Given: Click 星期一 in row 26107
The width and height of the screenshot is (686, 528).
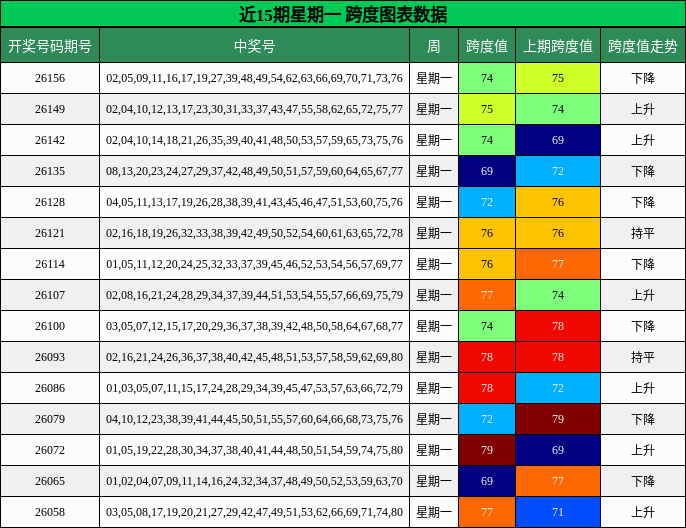Looking at the screenshot, I should click(x=434, y=296).
